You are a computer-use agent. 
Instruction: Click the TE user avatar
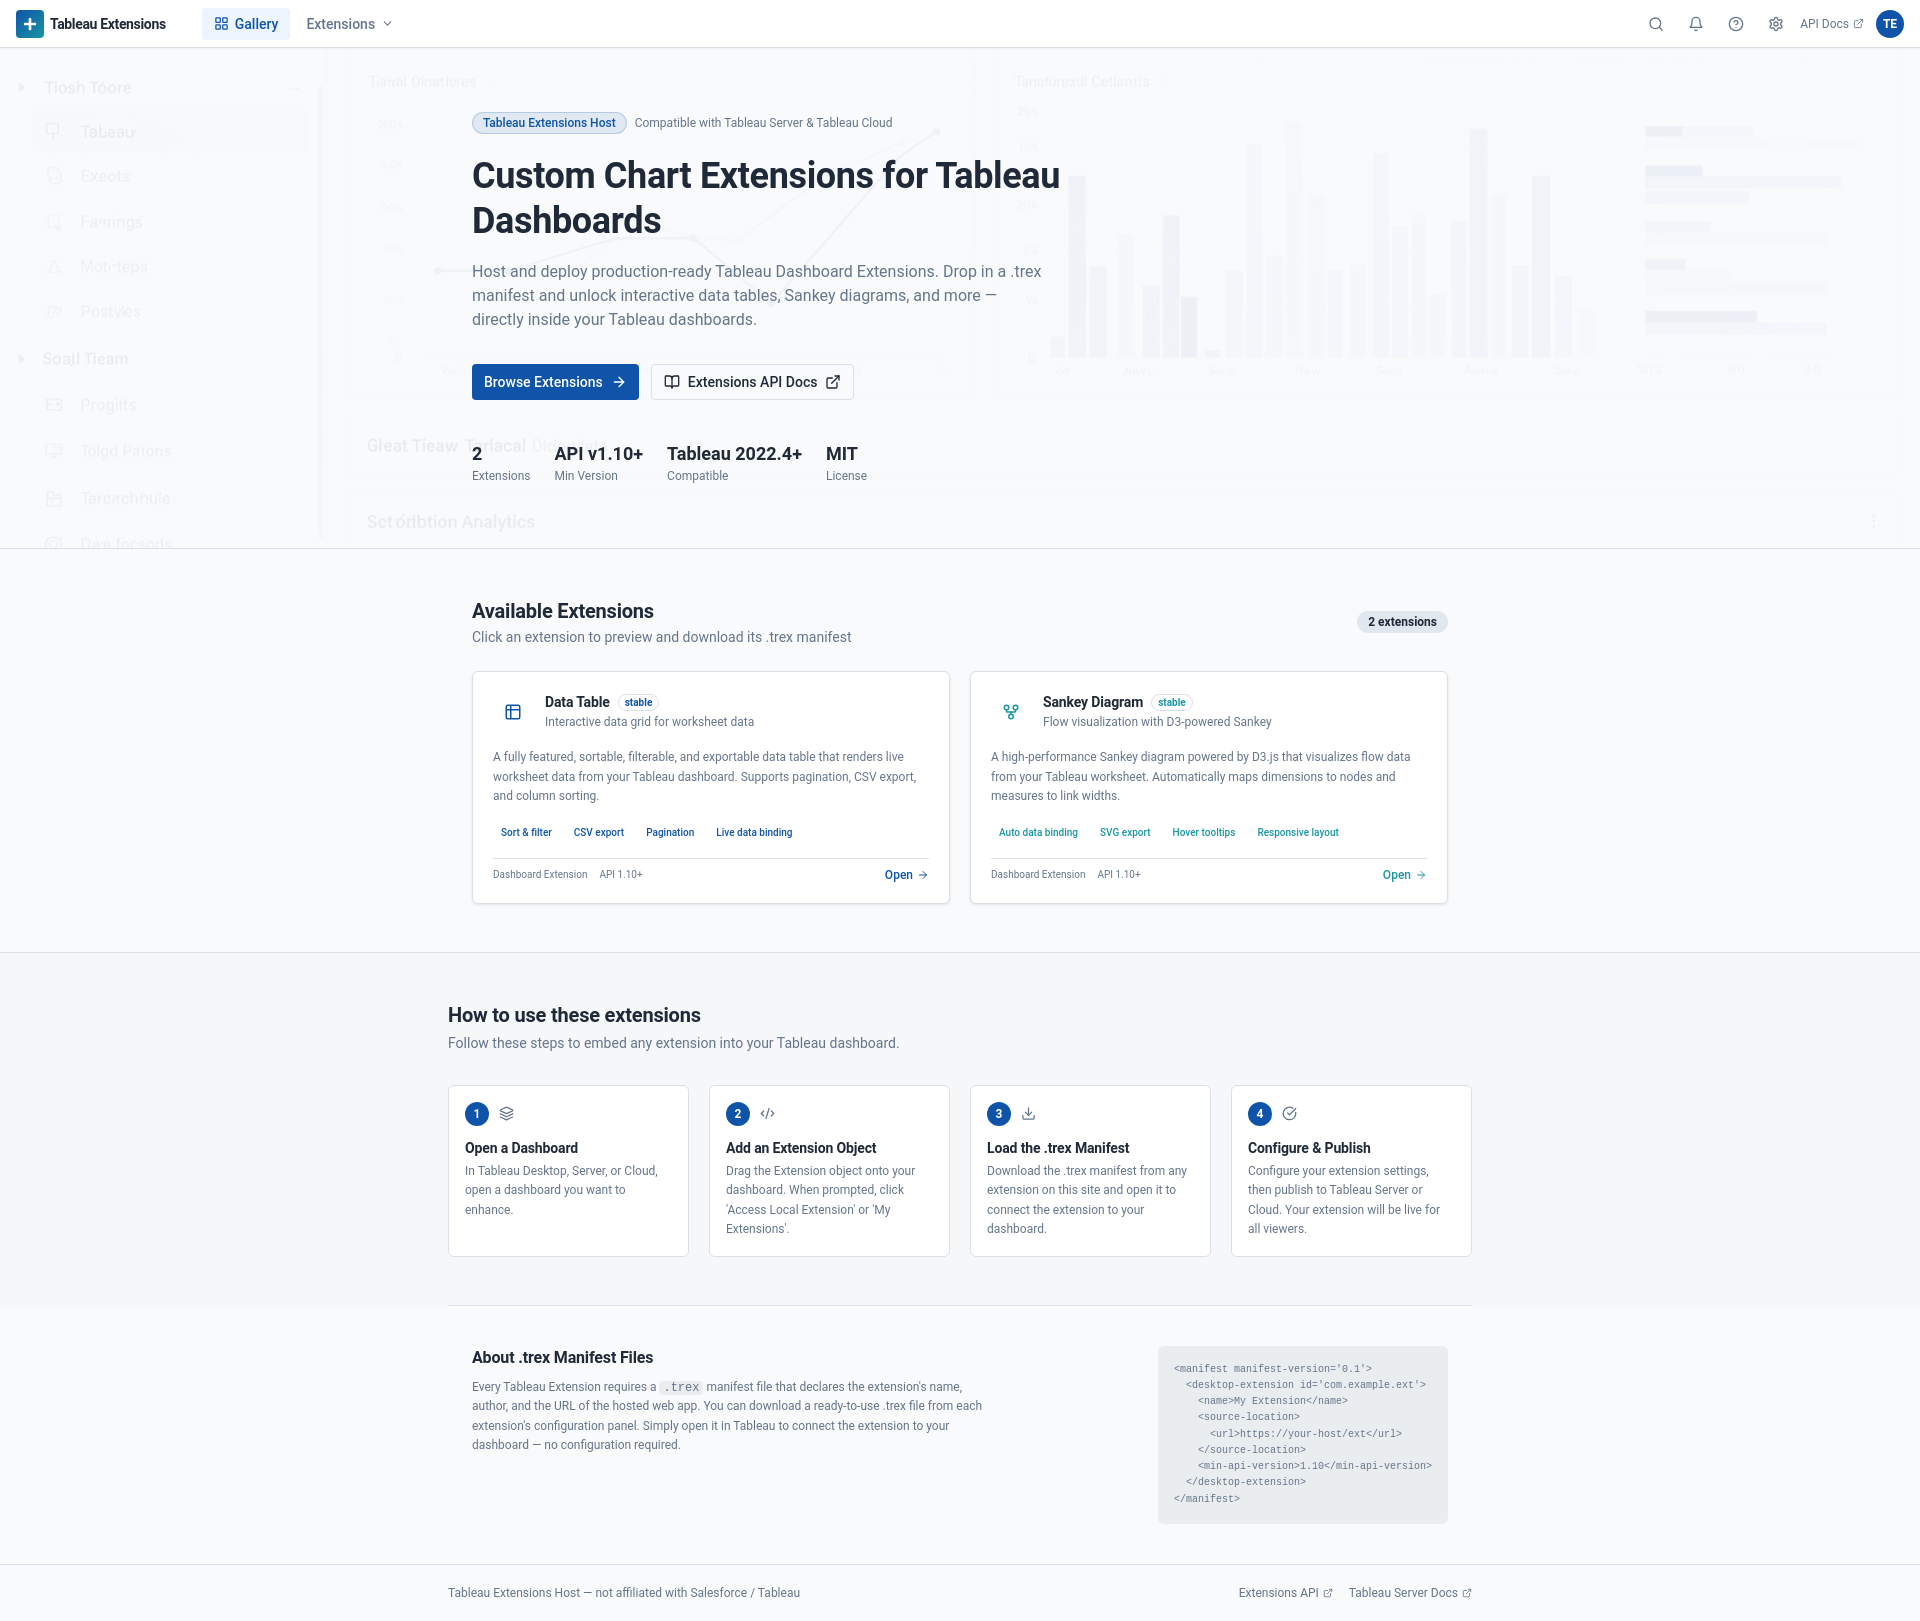[x=1890, y=24]
